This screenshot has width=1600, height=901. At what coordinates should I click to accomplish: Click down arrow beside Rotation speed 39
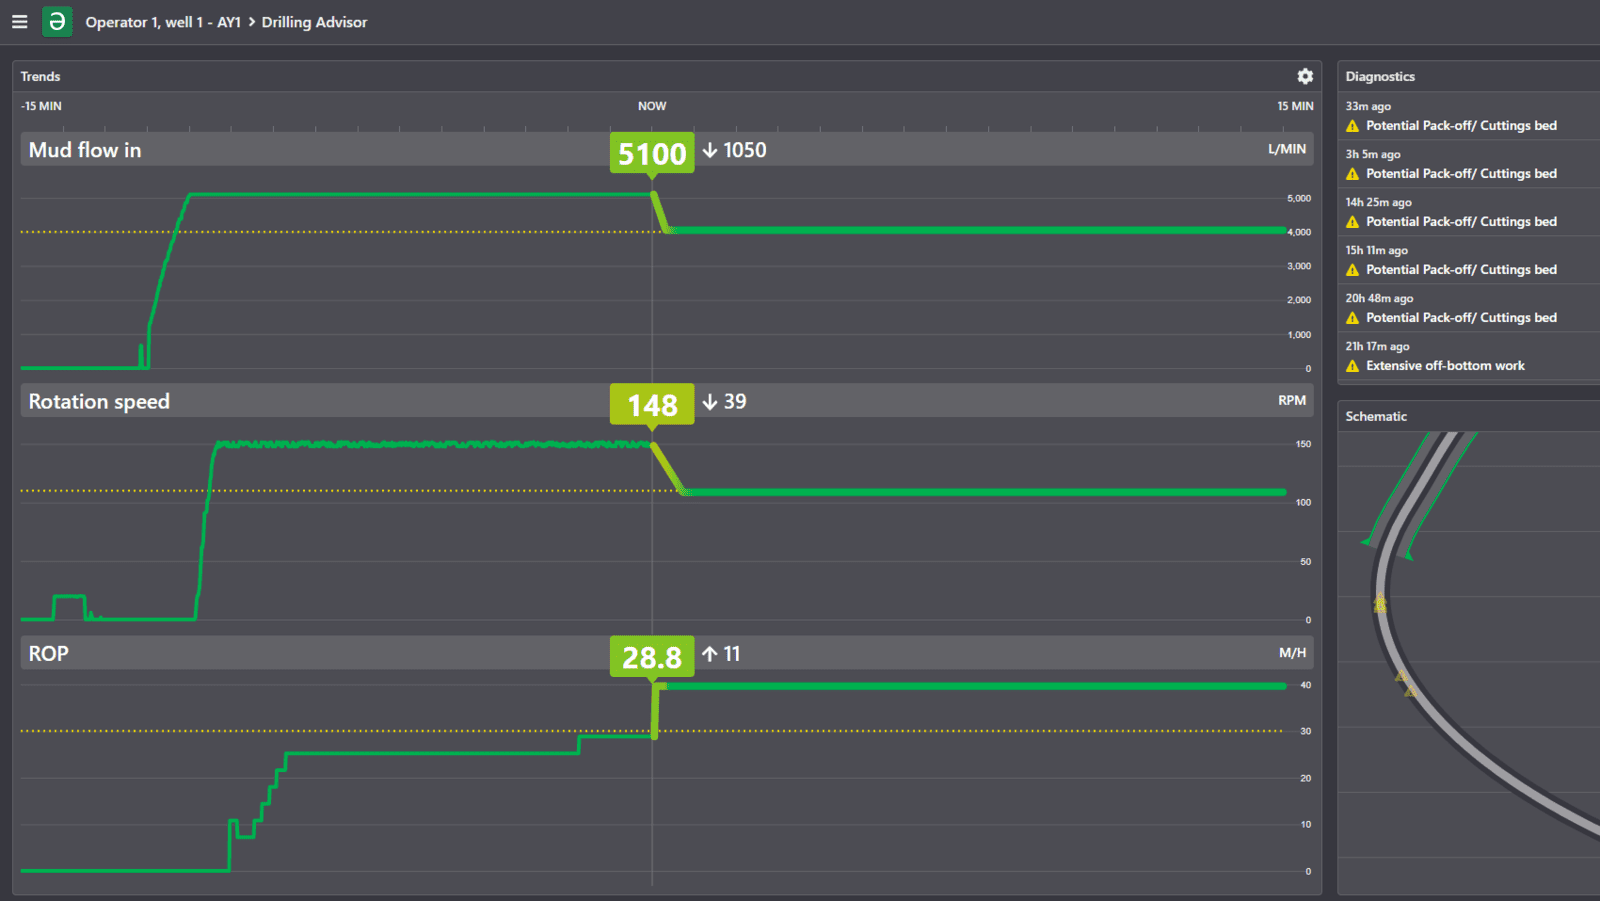(x=710, y=401)
